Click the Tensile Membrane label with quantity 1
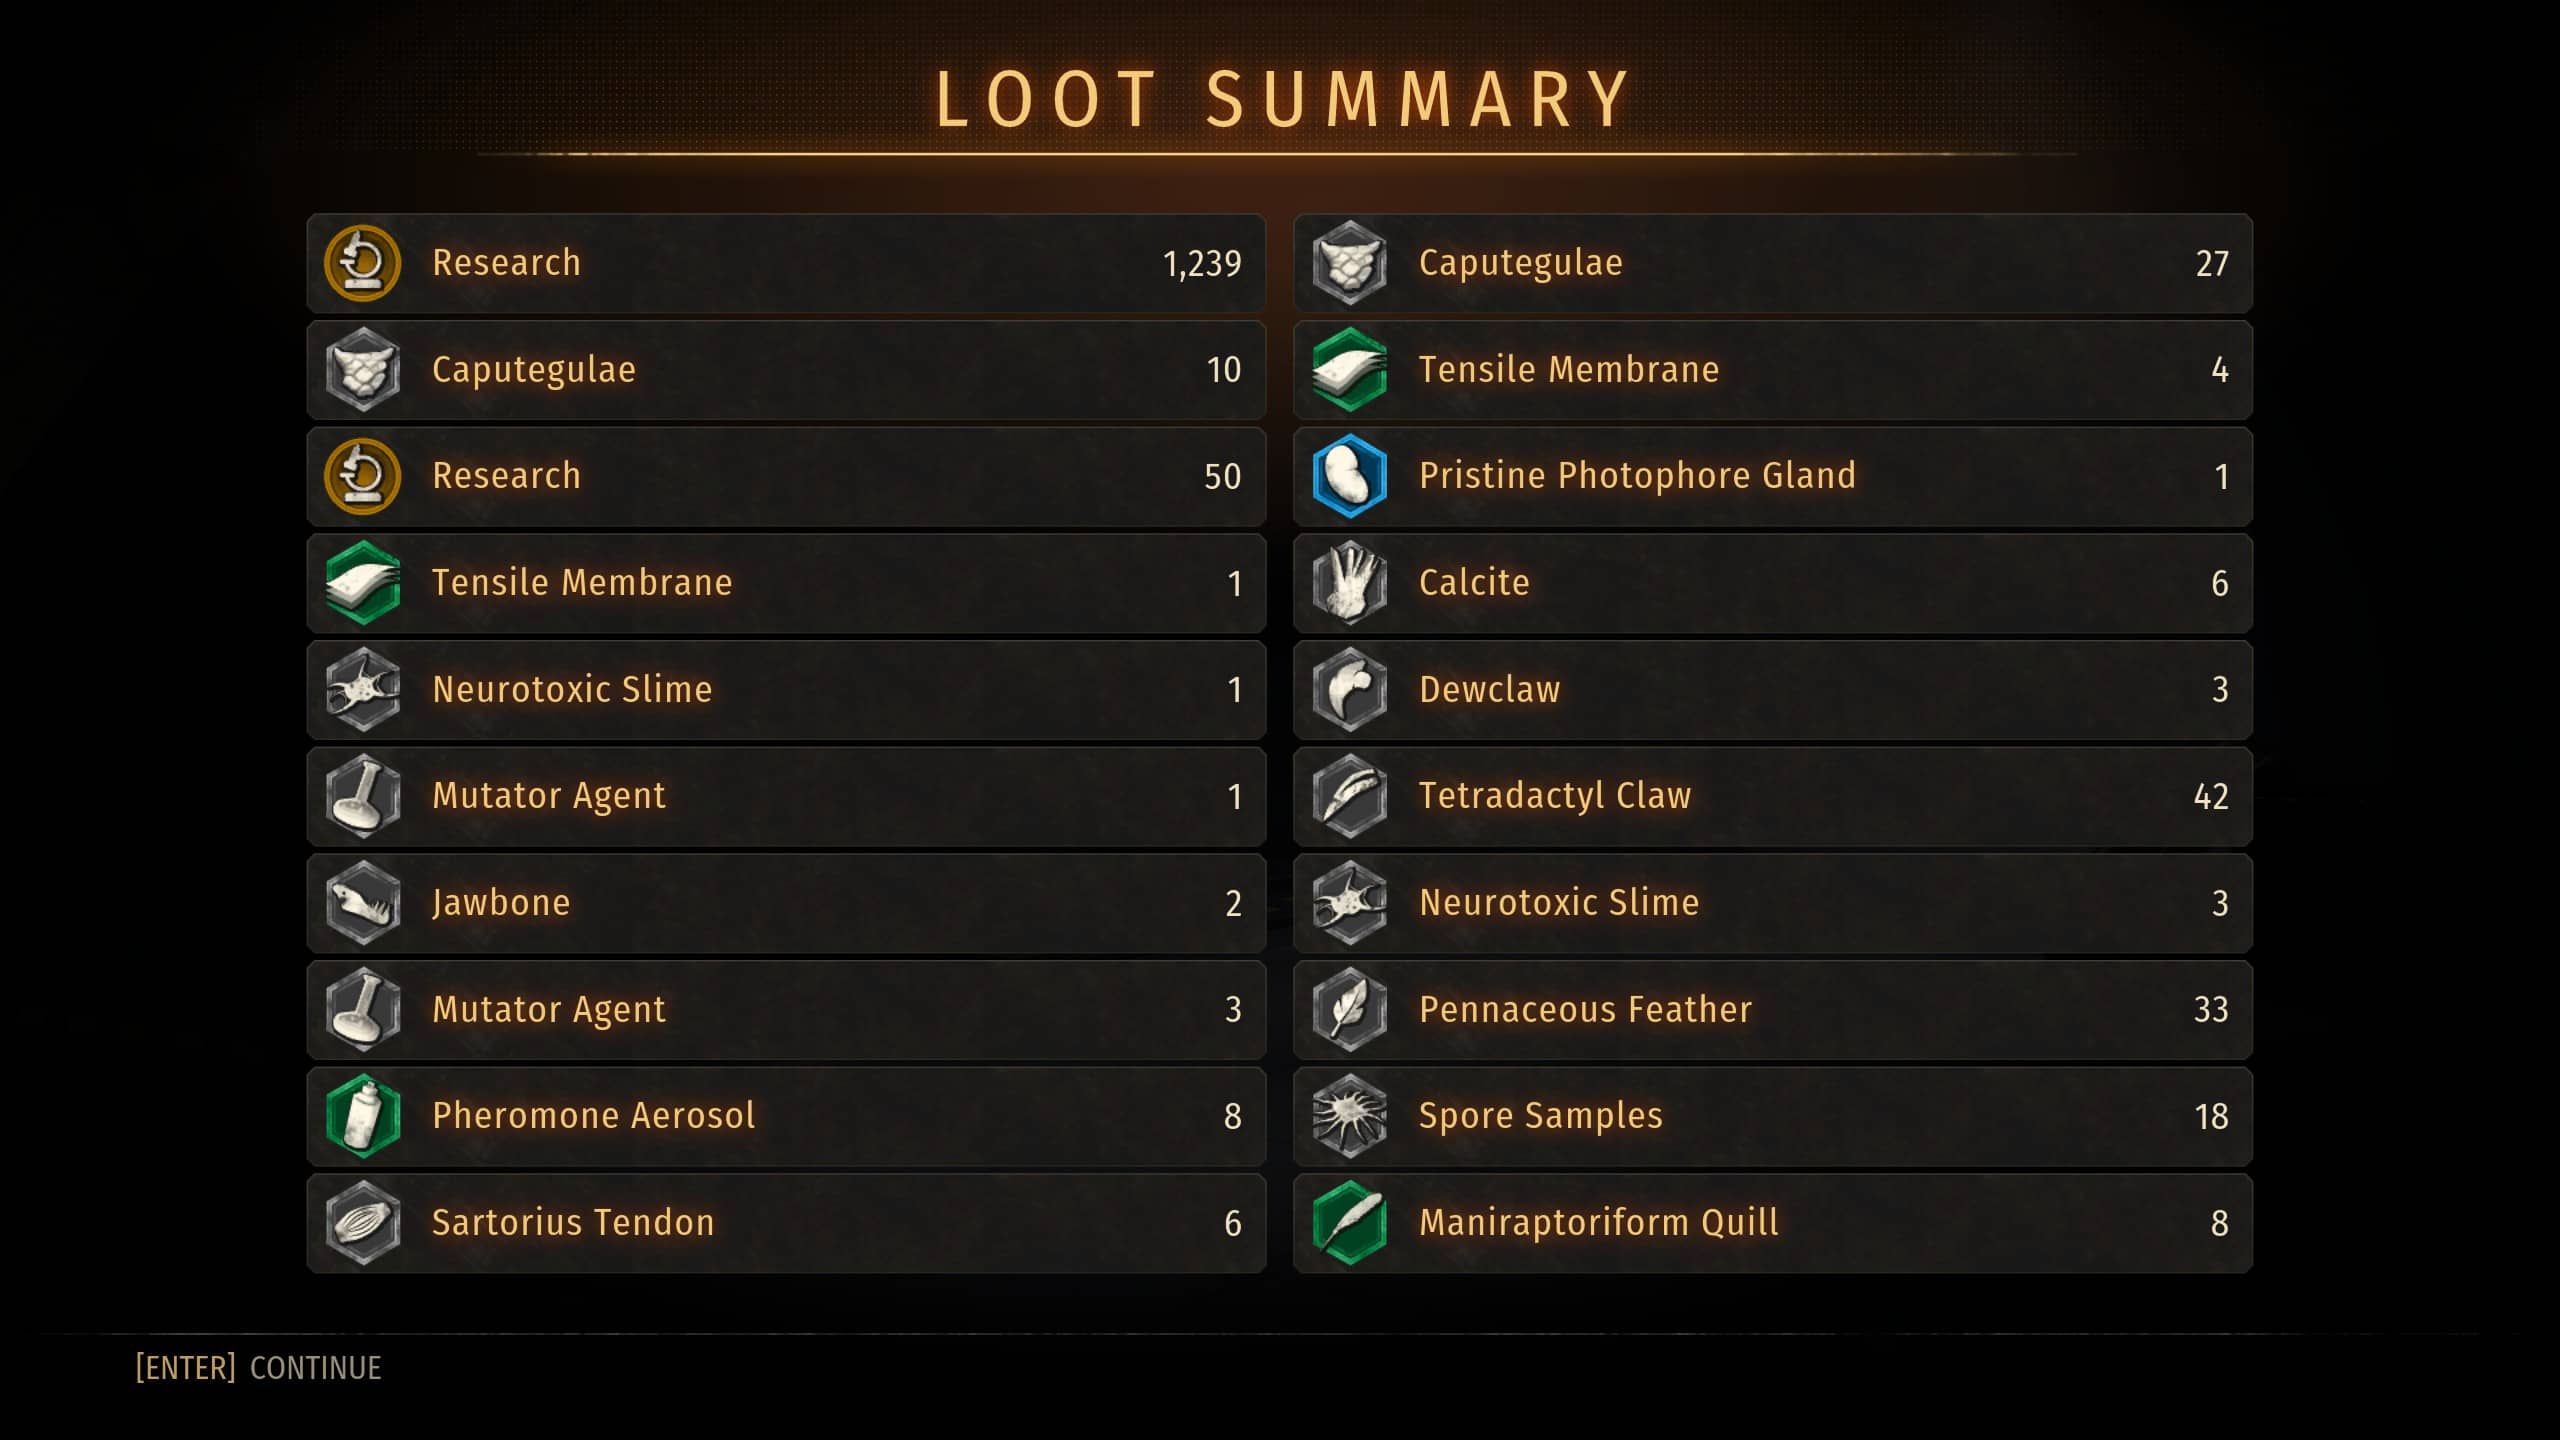Image resolution: width=2560 pixels, height=1440 pixels. 582,582
